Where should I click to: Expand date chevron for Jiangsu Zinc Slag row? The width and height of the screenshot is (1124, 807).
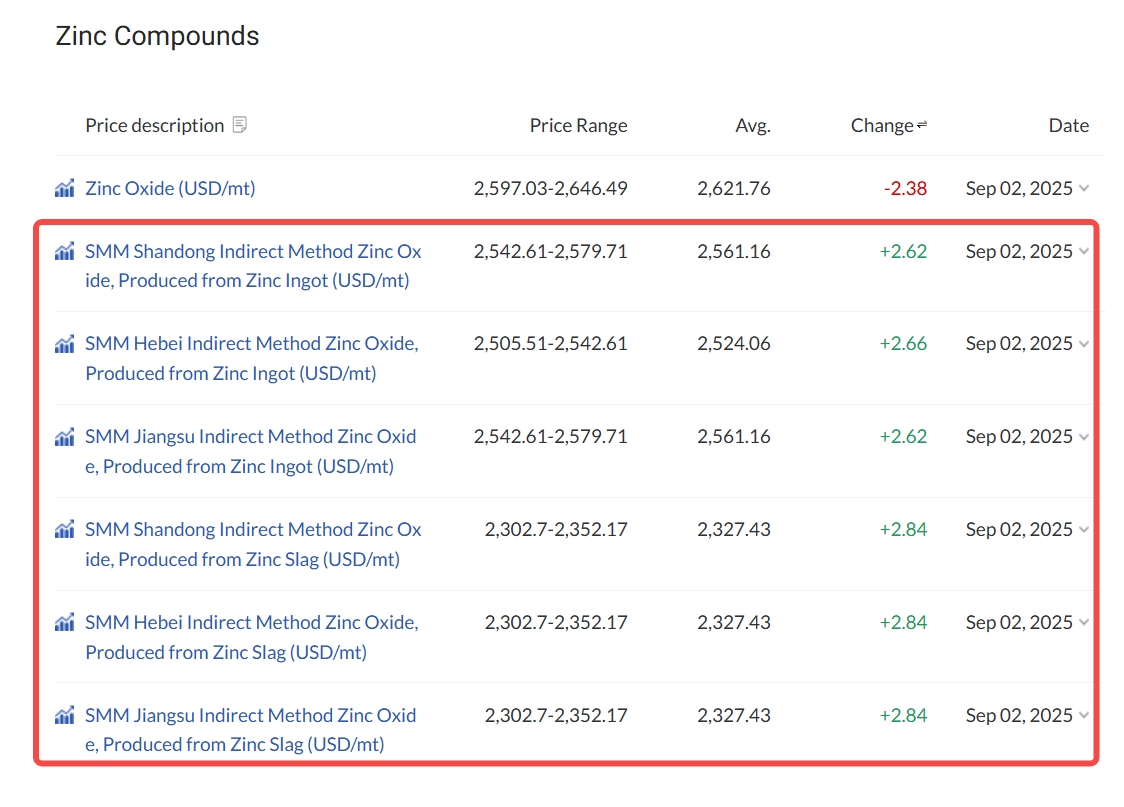coord(1084,715)
